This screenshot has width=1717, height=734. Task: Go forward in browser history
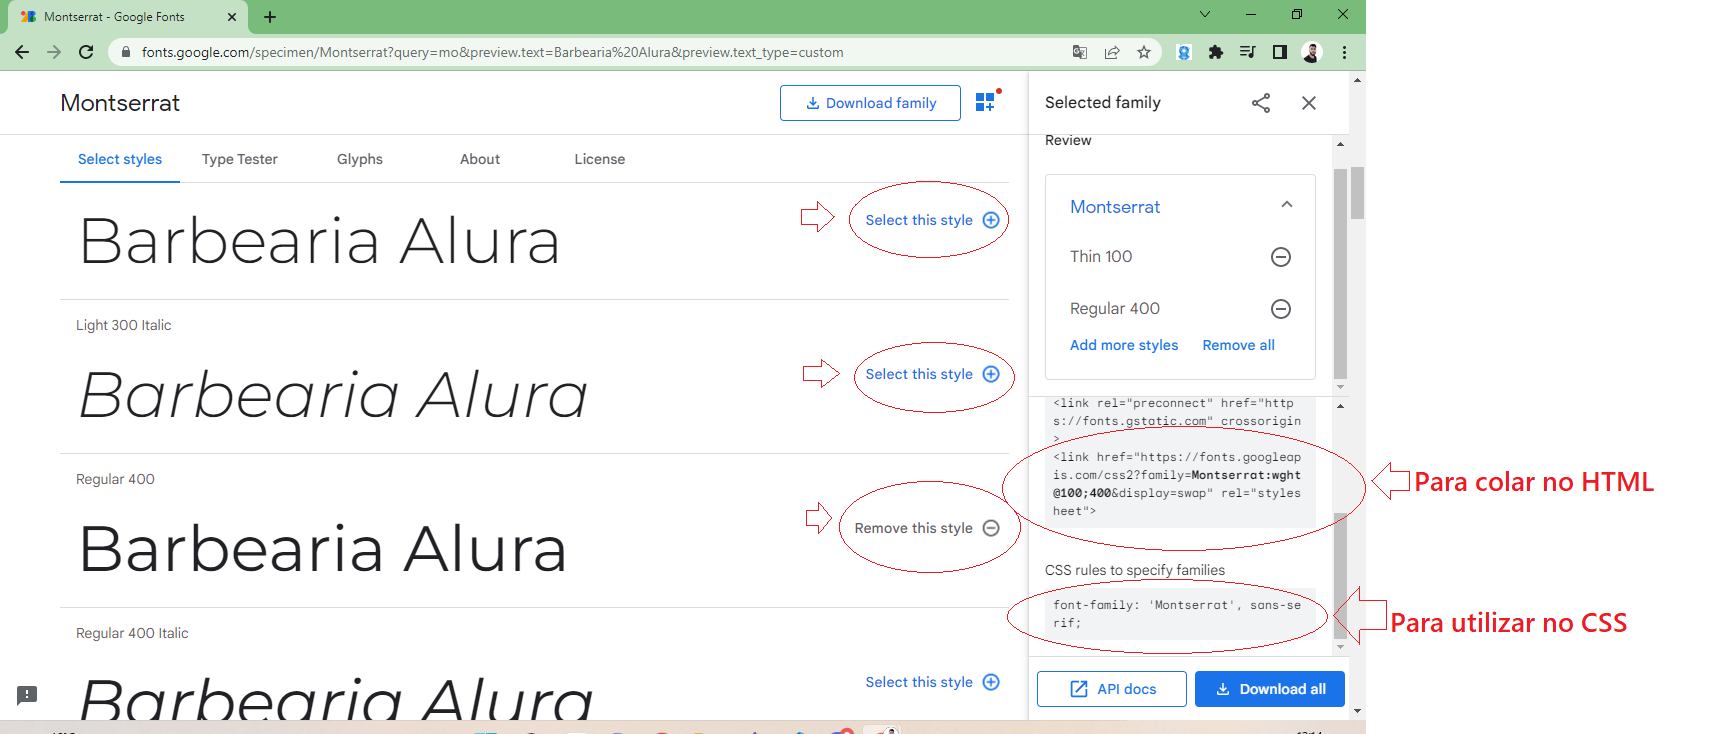click(x=54, y=52)
